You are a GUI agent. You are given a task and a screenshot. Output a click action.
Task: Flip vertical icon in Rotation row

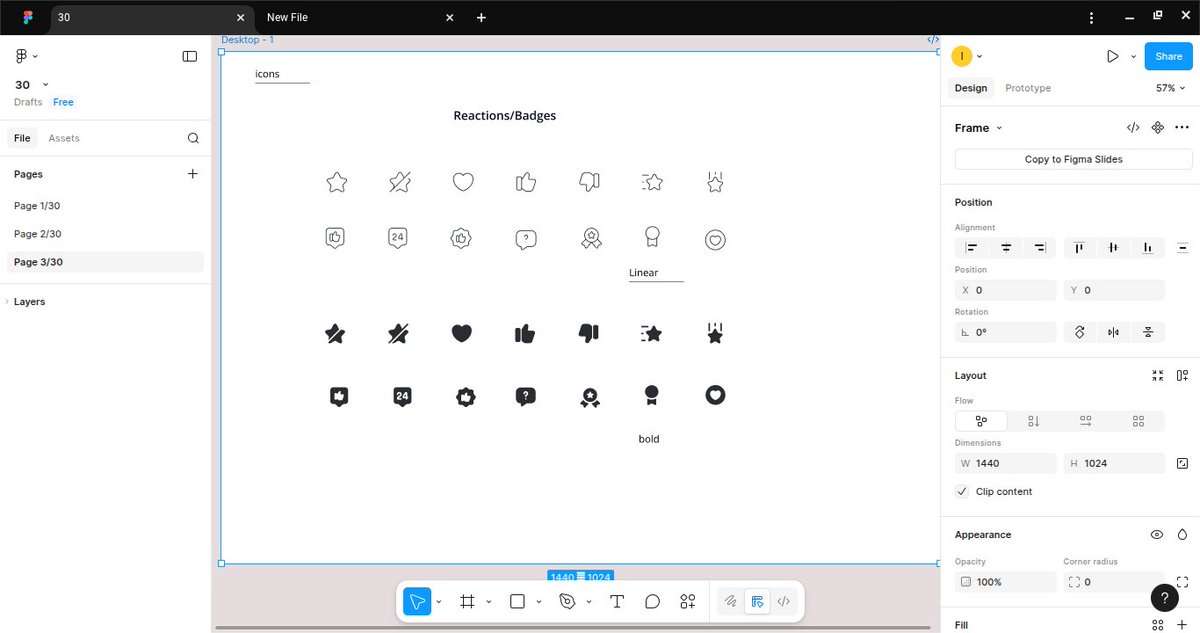tap(1148, 332)
